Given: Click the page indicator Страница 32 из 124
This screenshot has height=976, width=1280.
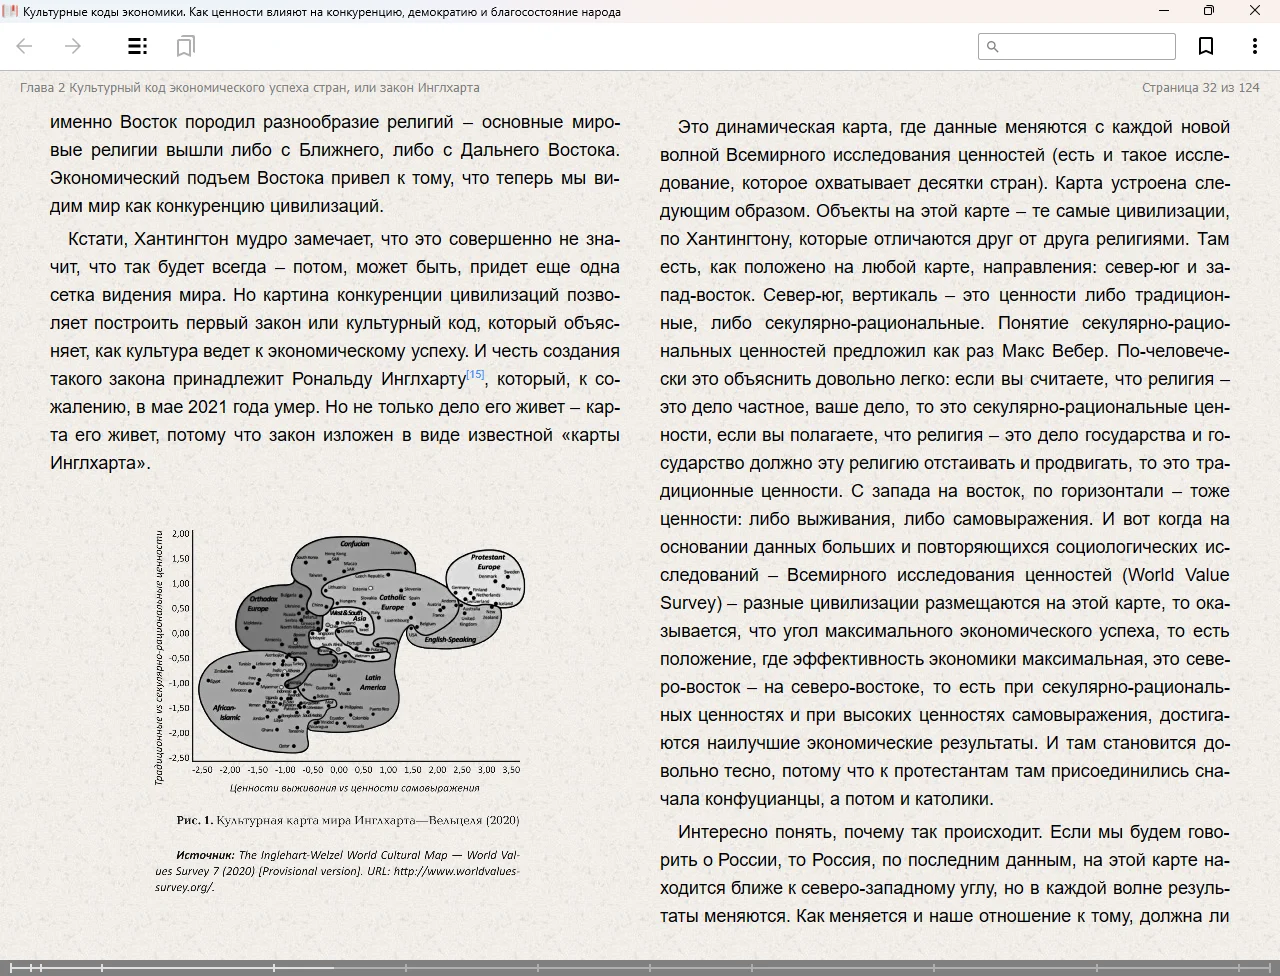Looking at the screenshot, I should 1200,88.
